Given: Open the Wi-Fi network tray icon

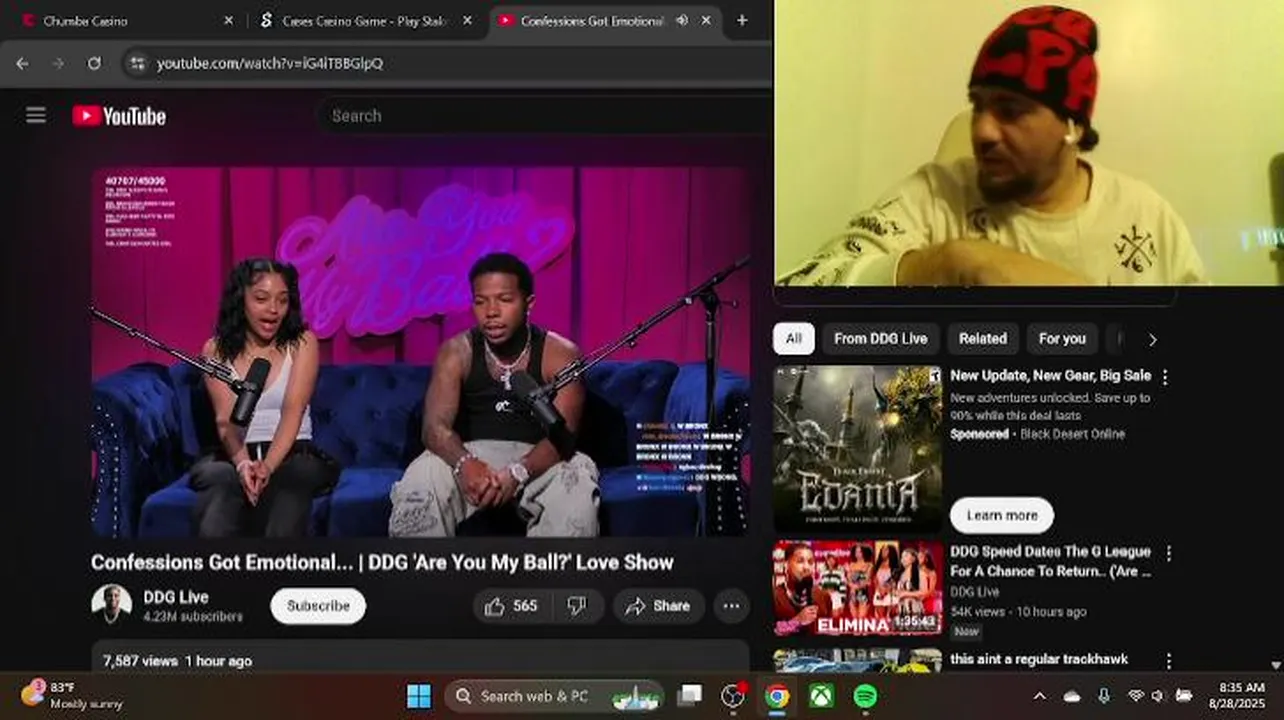Looking at the screenshot, I should (x=1135, y=696).
